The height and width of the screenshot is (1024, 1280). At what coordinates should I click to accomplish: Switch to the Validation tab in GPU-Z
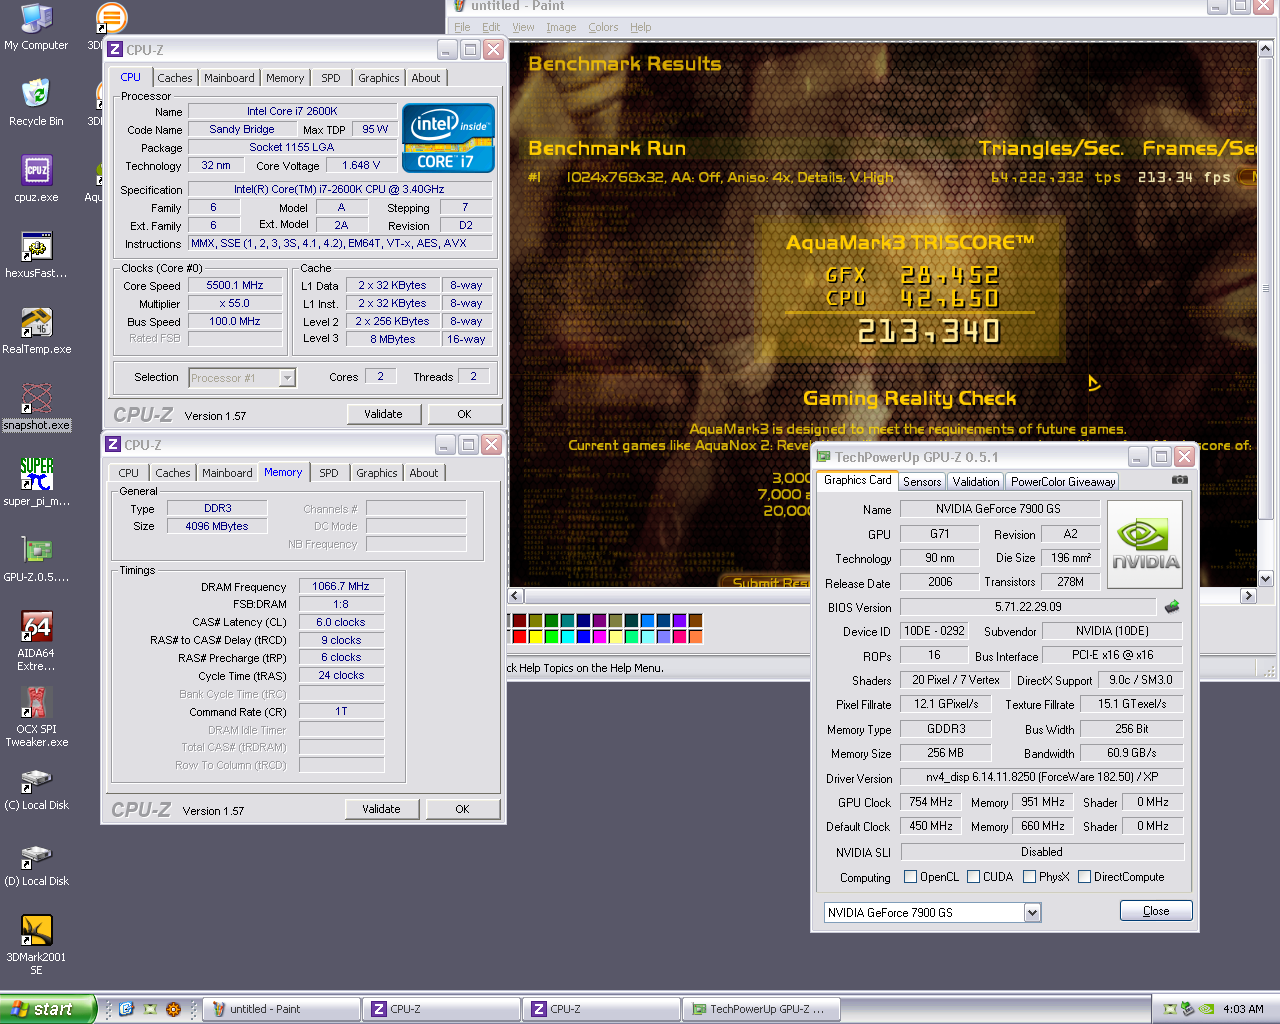pyautogui.click(x=976, y=482)
